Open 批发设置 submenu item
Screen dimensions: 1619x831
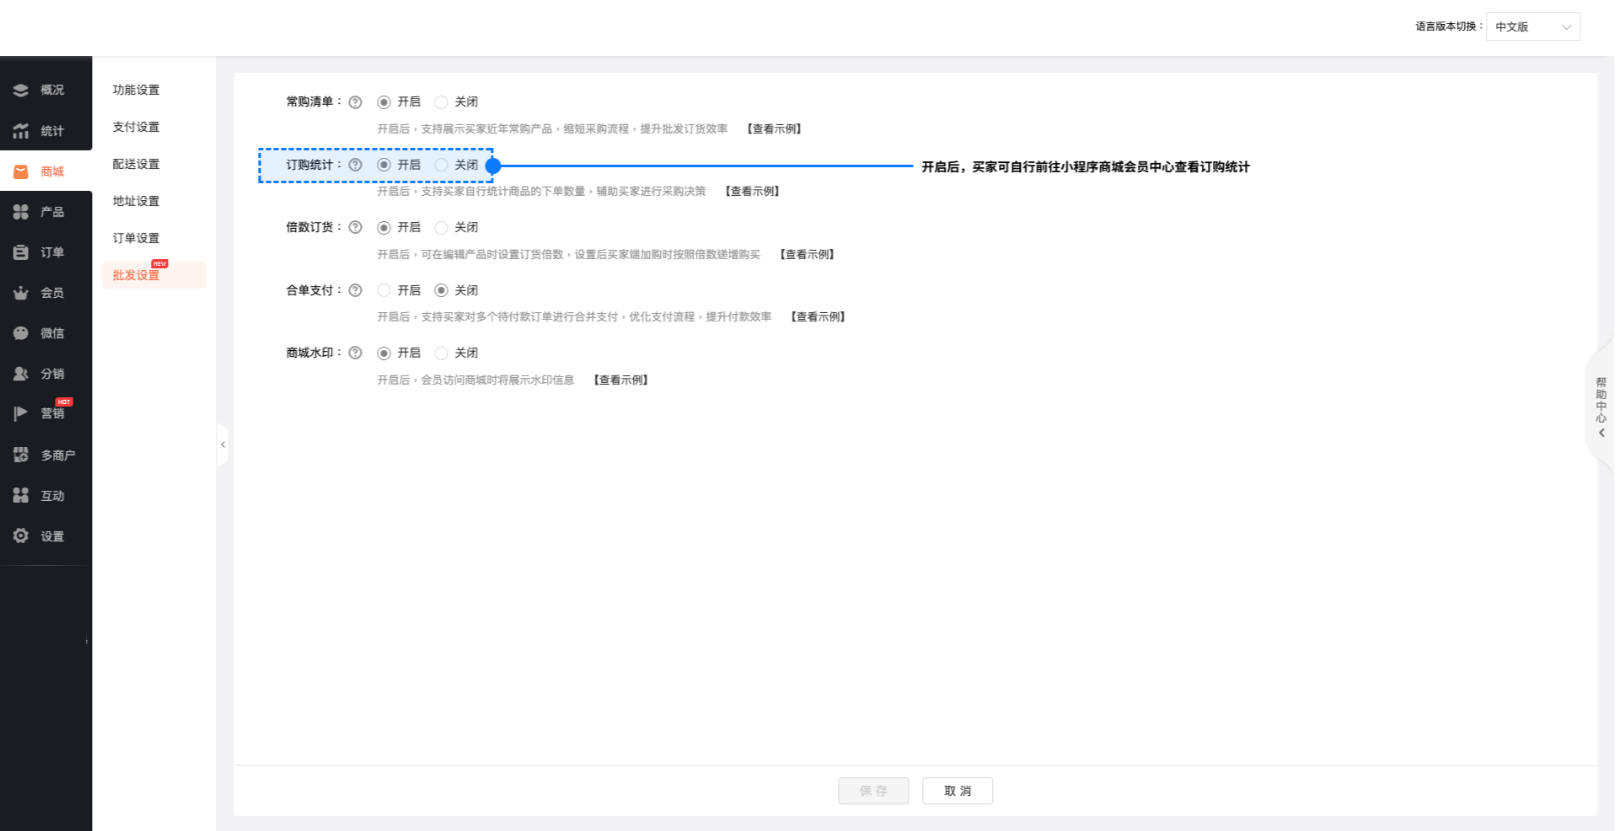154,275
